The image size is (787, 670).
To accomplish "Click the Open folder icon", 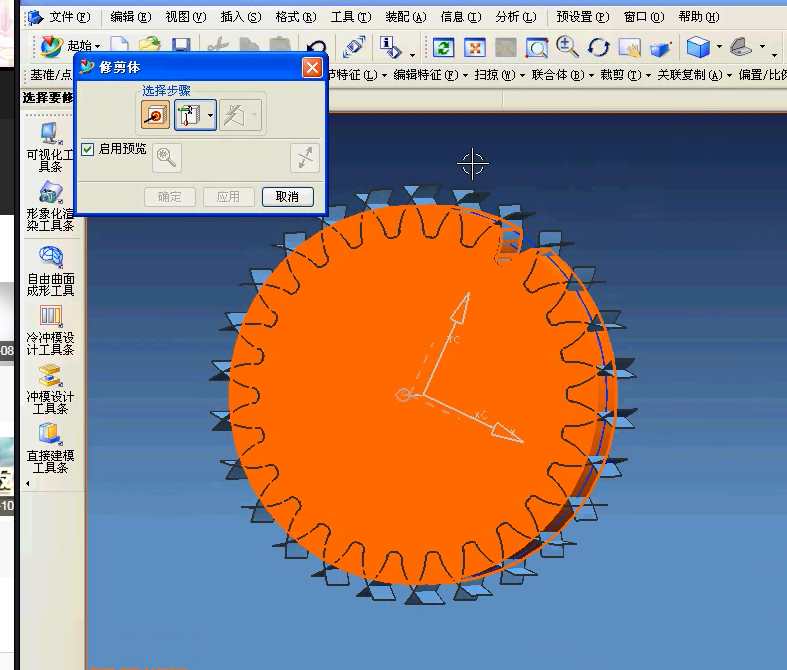I will (149, 45).
